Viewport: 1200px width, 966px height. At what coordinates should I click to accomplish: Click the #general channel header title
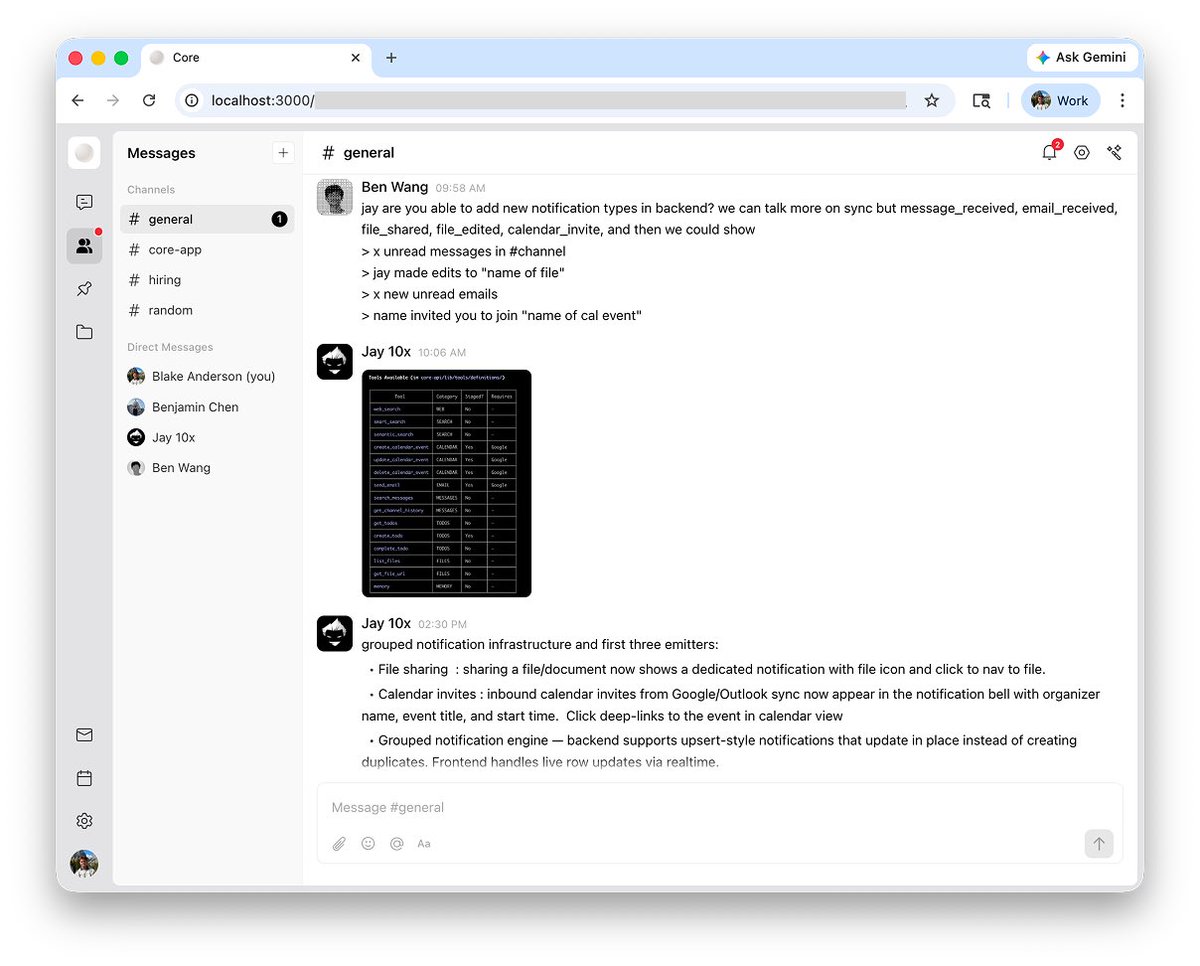(358, 153)
